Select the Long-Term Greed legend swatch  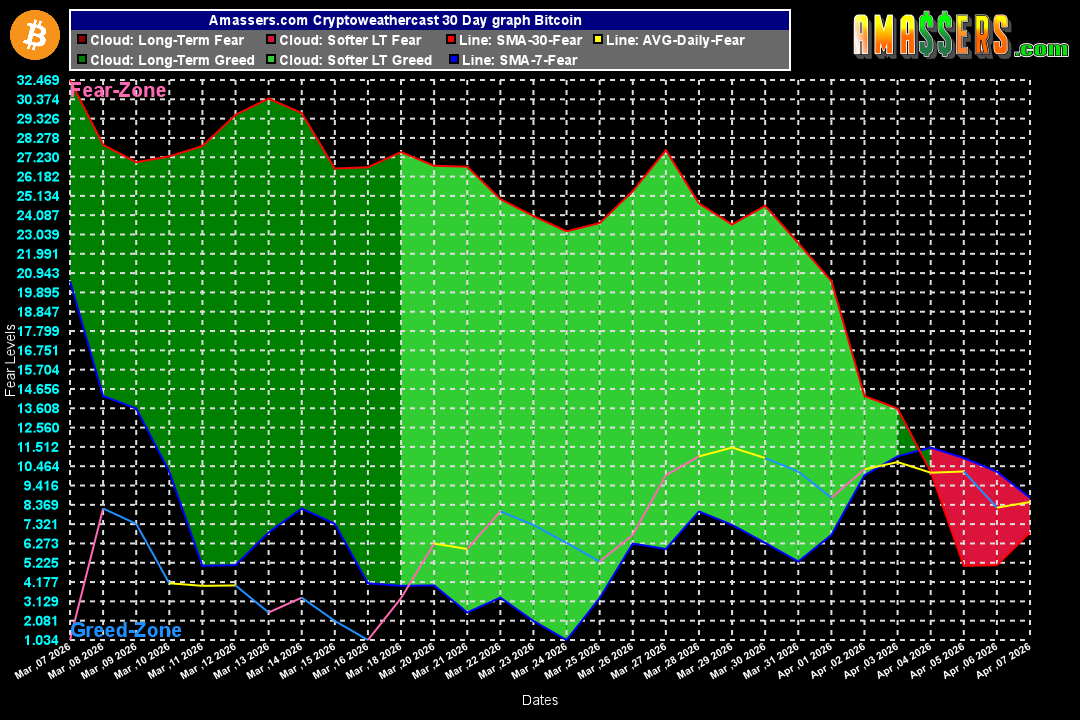point(81,60)
